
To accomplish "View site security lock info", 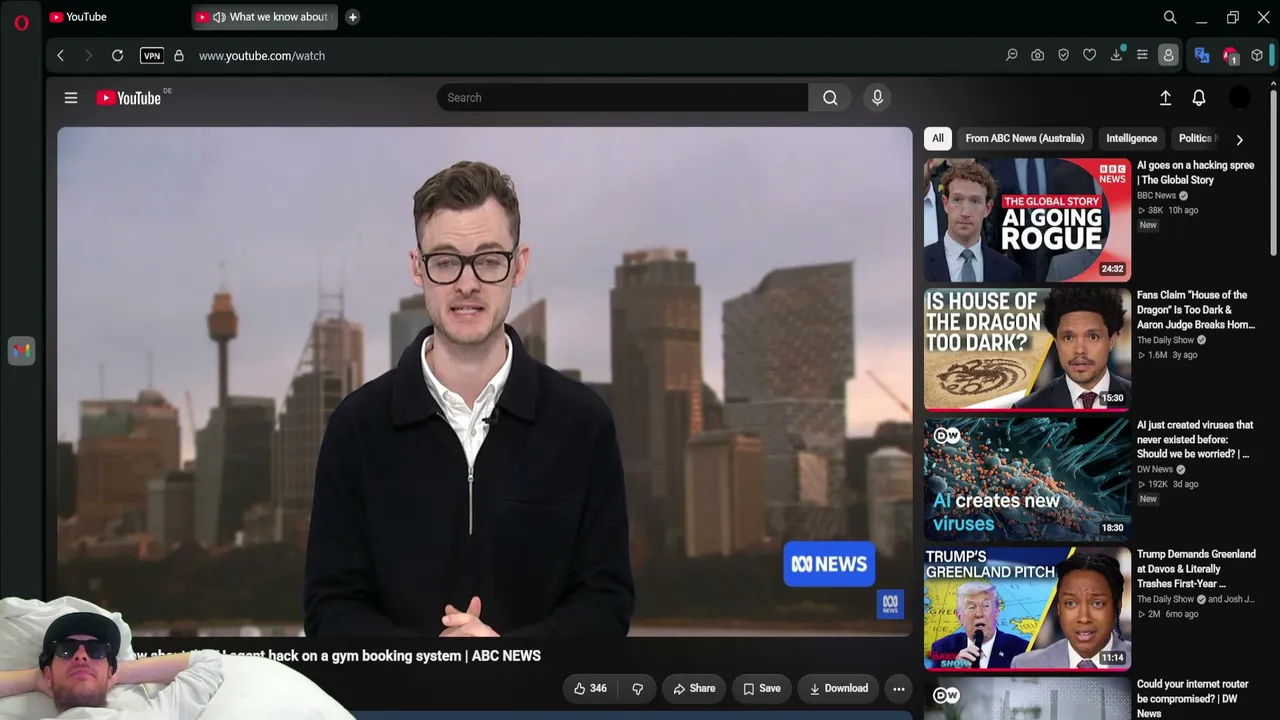I will pos(179,56).
